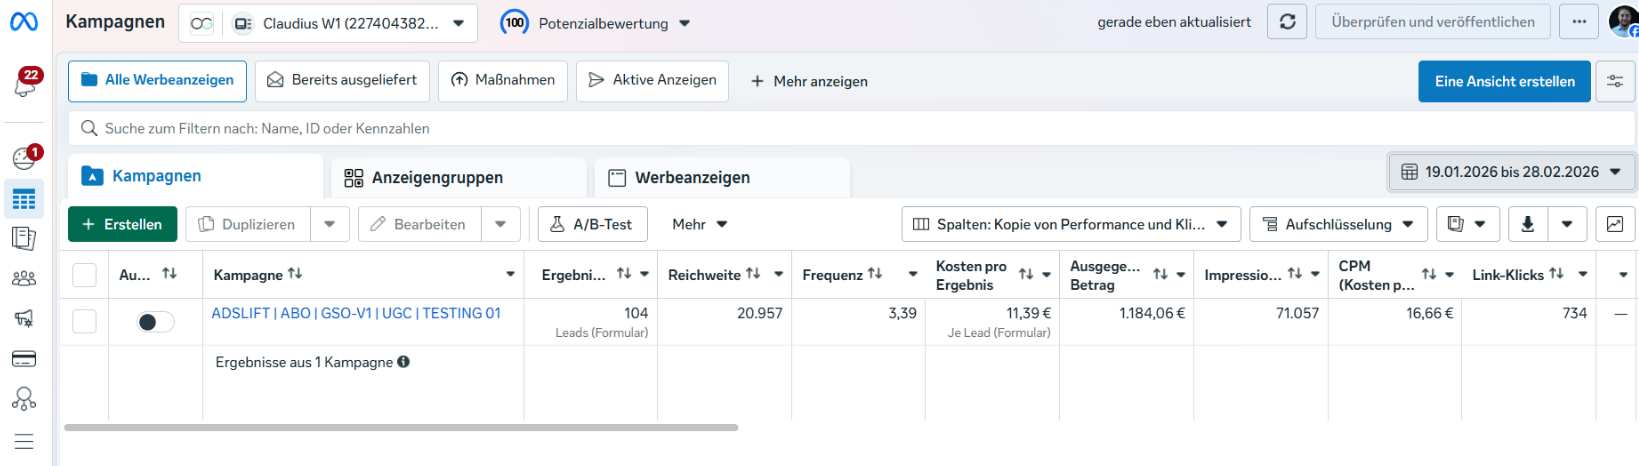Click the Bearbeiten button
The width and height of the screenshot is (1639, 466).
(x=420, y=224)
